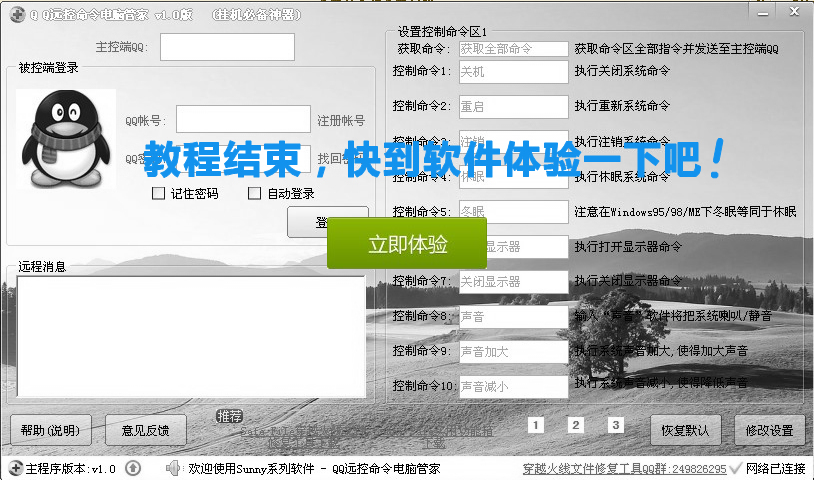This screenshot has width=814, height=480.
Task: Click the 修改设置 modify settings button
Action: 769,430
